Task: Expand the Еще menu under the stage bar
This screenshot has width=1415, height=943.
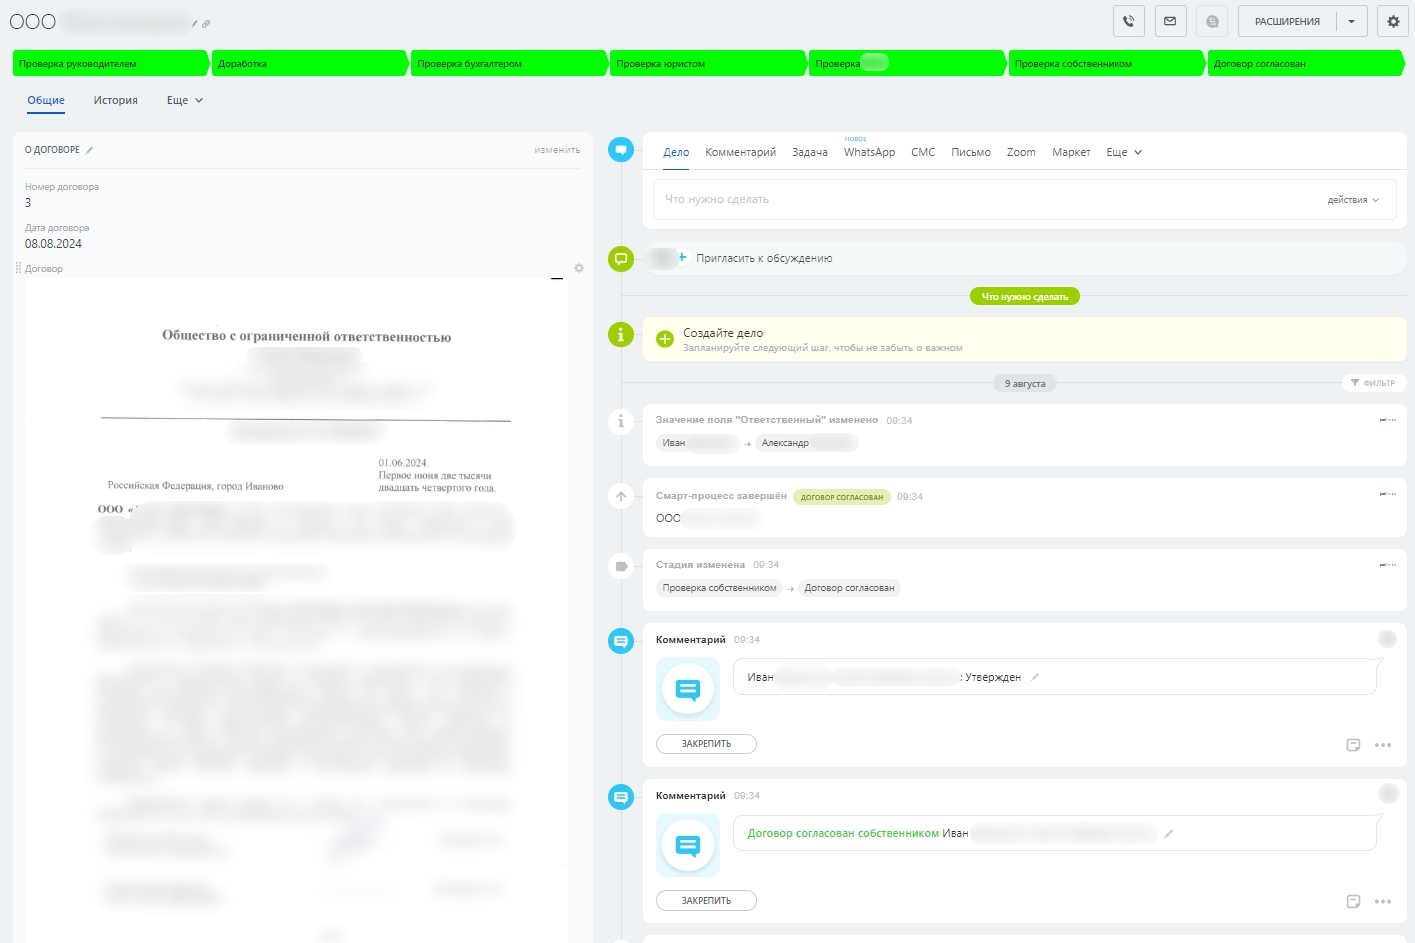Action: (x=185, y=100)
